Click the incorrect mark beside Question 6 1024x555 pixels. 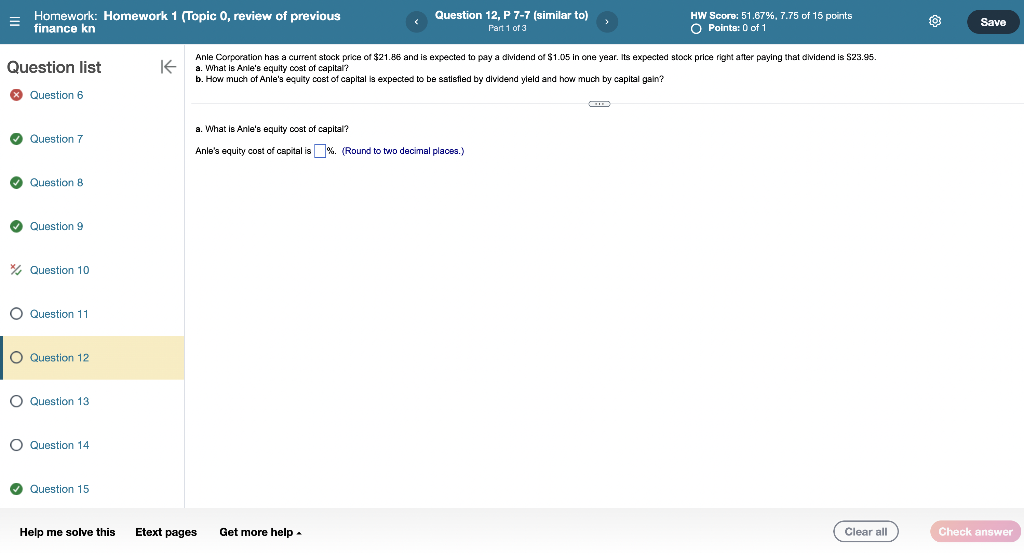(16, 95)
